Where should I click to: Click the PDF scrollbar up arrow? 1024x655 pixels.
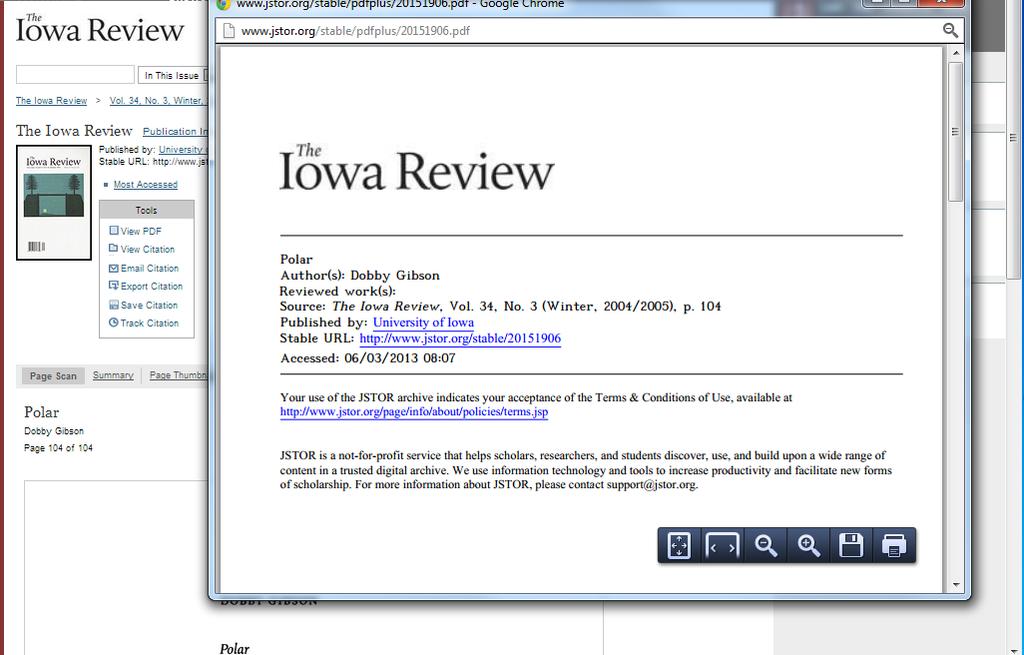click(955, 53)
